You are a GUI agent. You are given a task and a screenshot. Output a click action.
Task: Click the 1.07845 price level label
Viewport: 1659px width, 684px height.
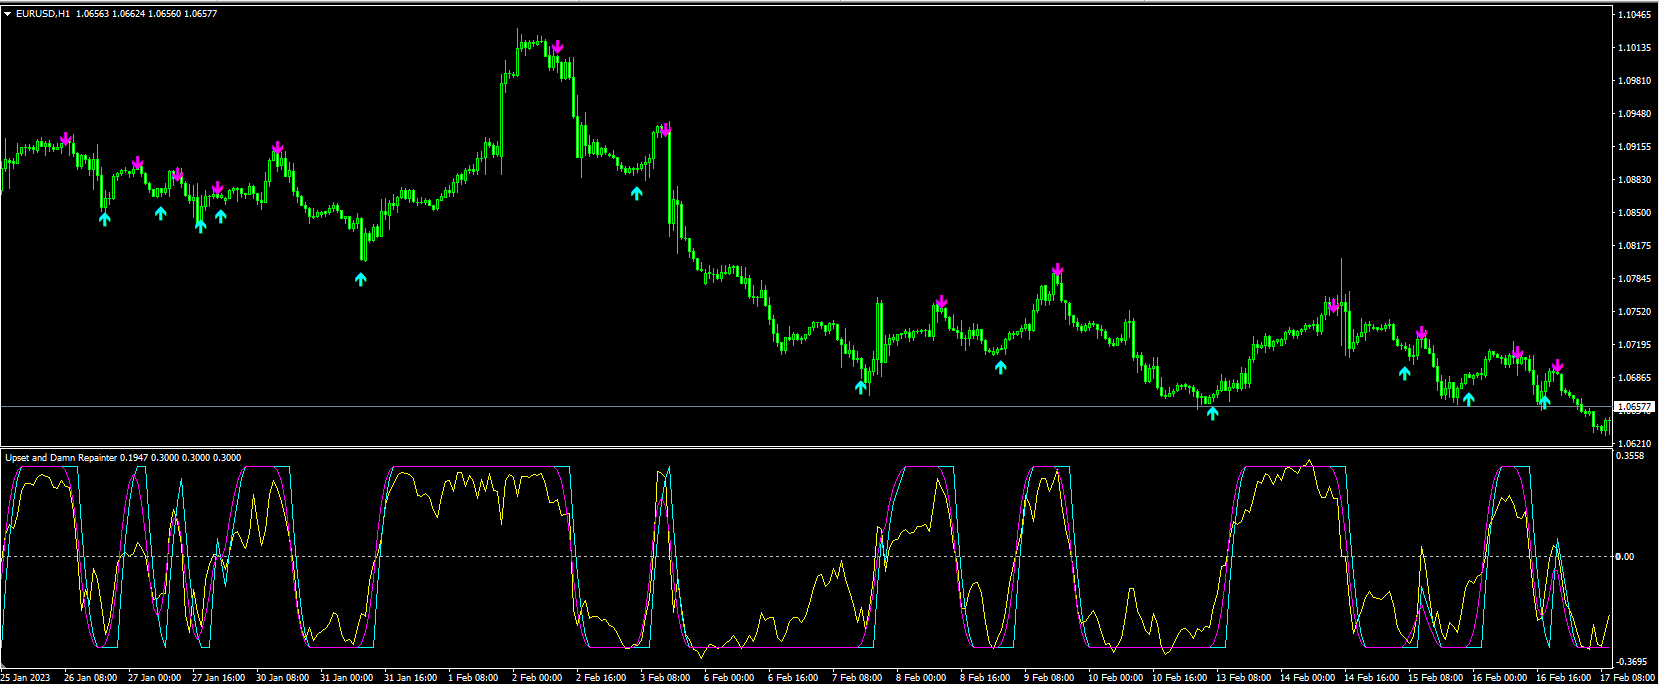[1634, 279]
